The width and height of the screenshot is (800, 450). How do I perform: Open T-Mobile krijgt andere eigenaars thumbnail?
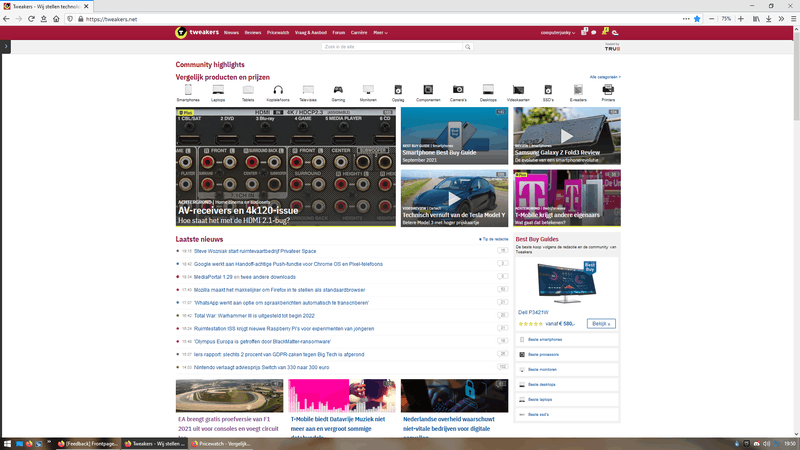click(x=567, y=198)
